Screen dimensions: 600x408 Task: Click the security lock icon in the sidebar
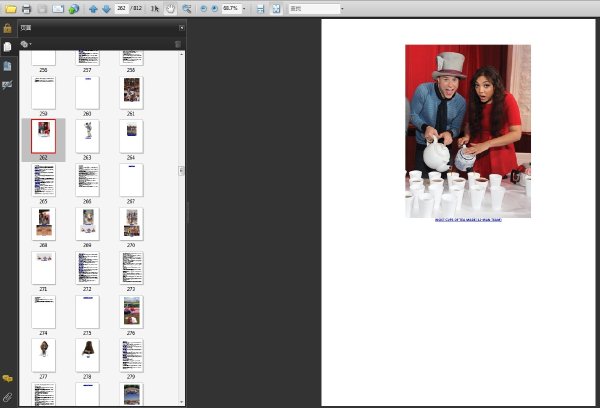click(x=7, y=28)
